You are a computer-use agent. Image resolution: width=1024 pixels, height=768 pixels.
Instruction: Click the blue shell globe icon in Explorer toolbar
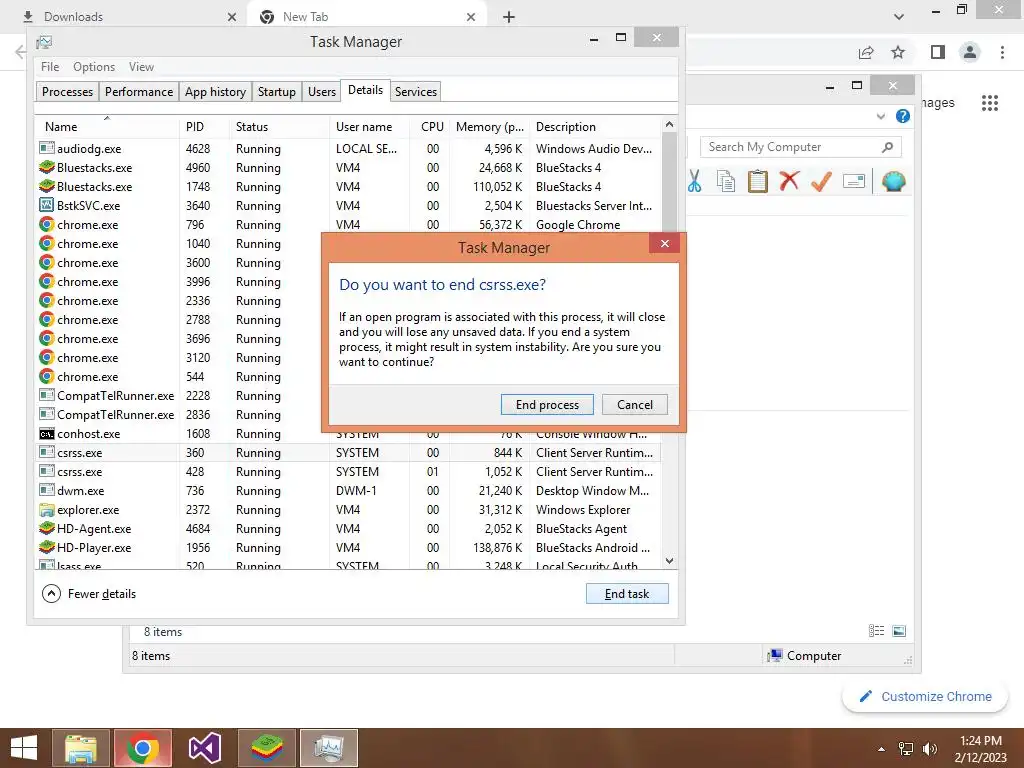click(893, 181)
